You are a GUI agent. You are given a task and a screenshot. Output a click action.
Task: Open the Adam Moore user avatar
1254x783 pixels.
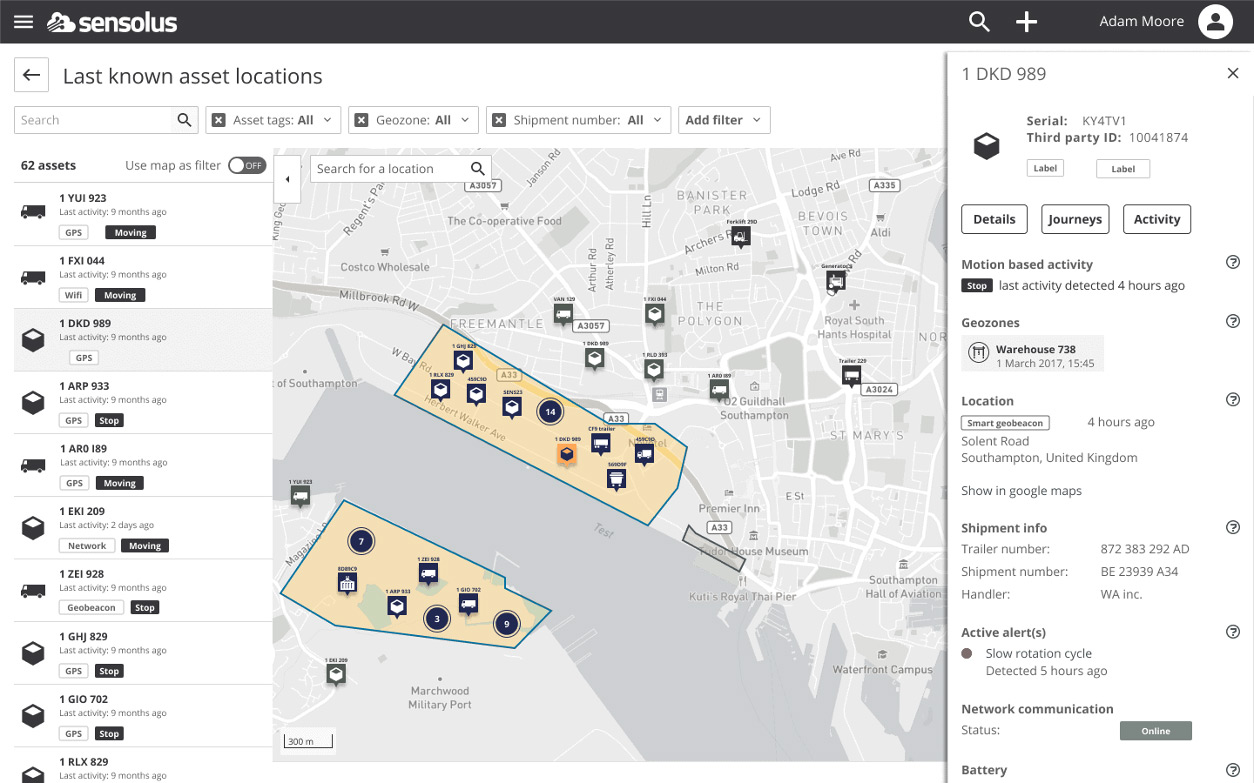1215,22
